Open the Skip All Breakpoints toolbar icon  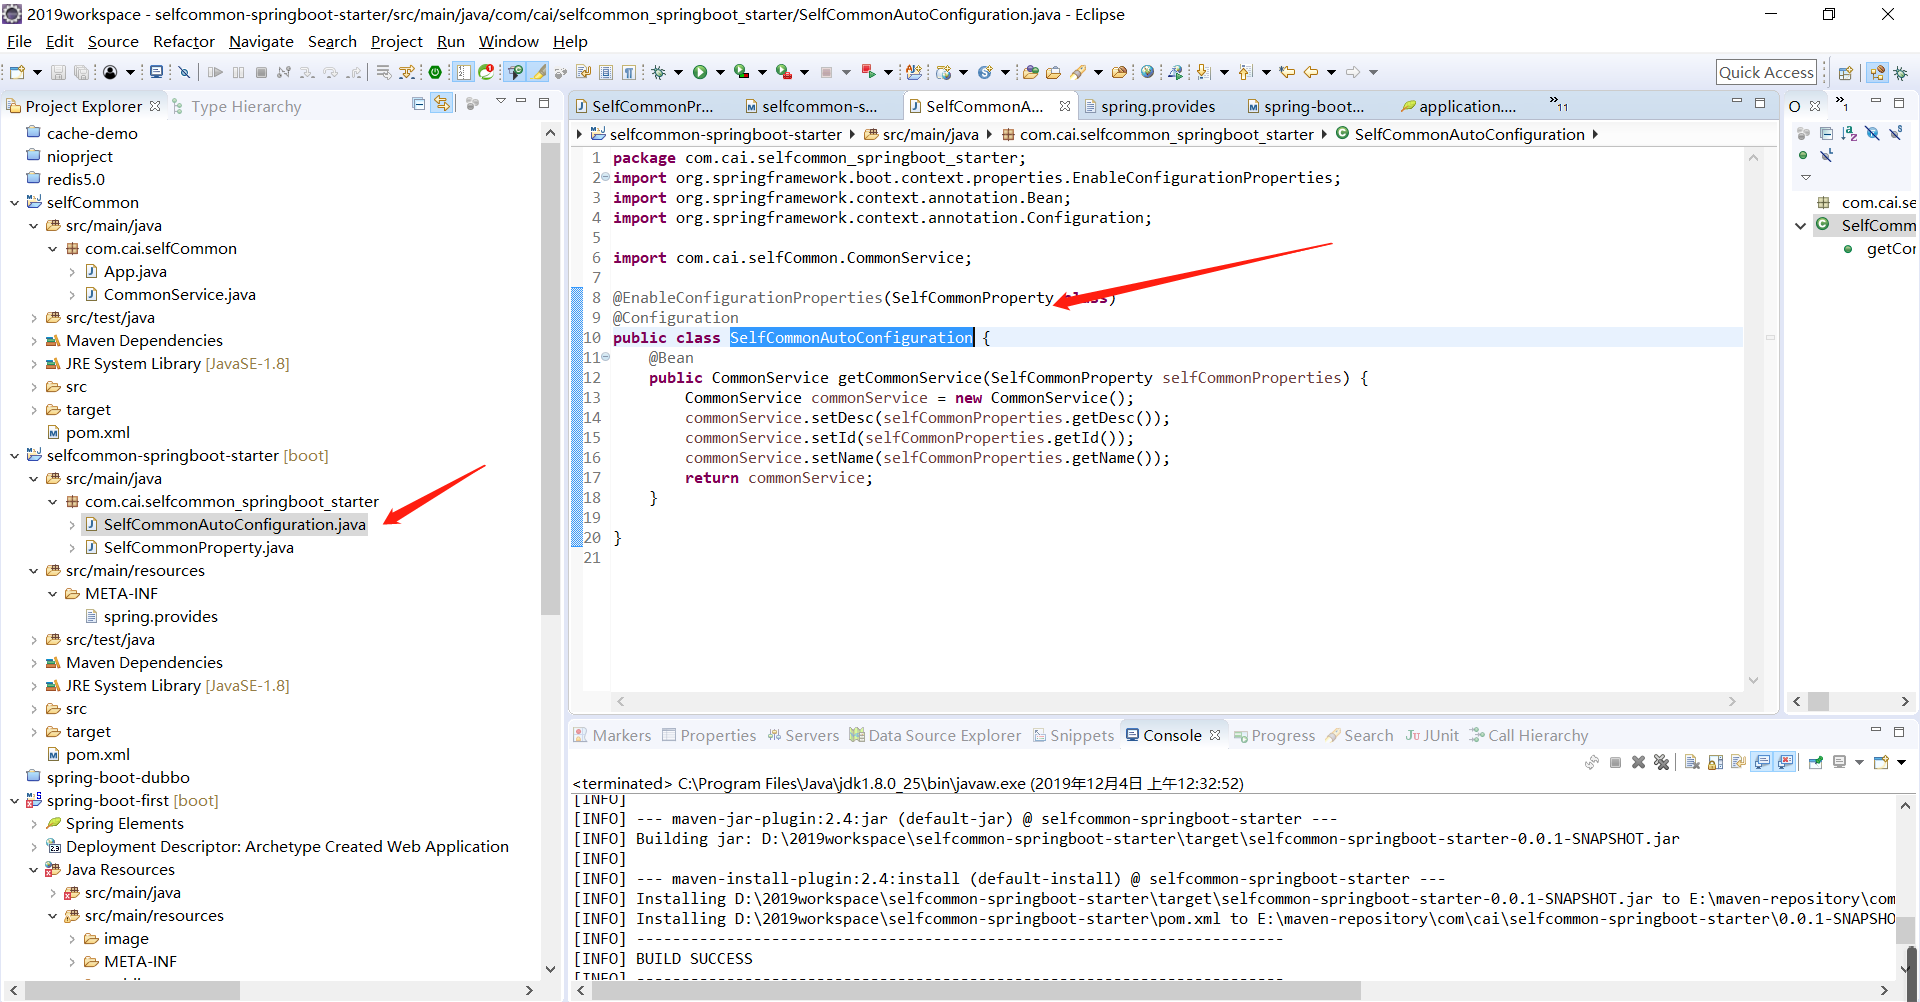[x=185, y=71]
